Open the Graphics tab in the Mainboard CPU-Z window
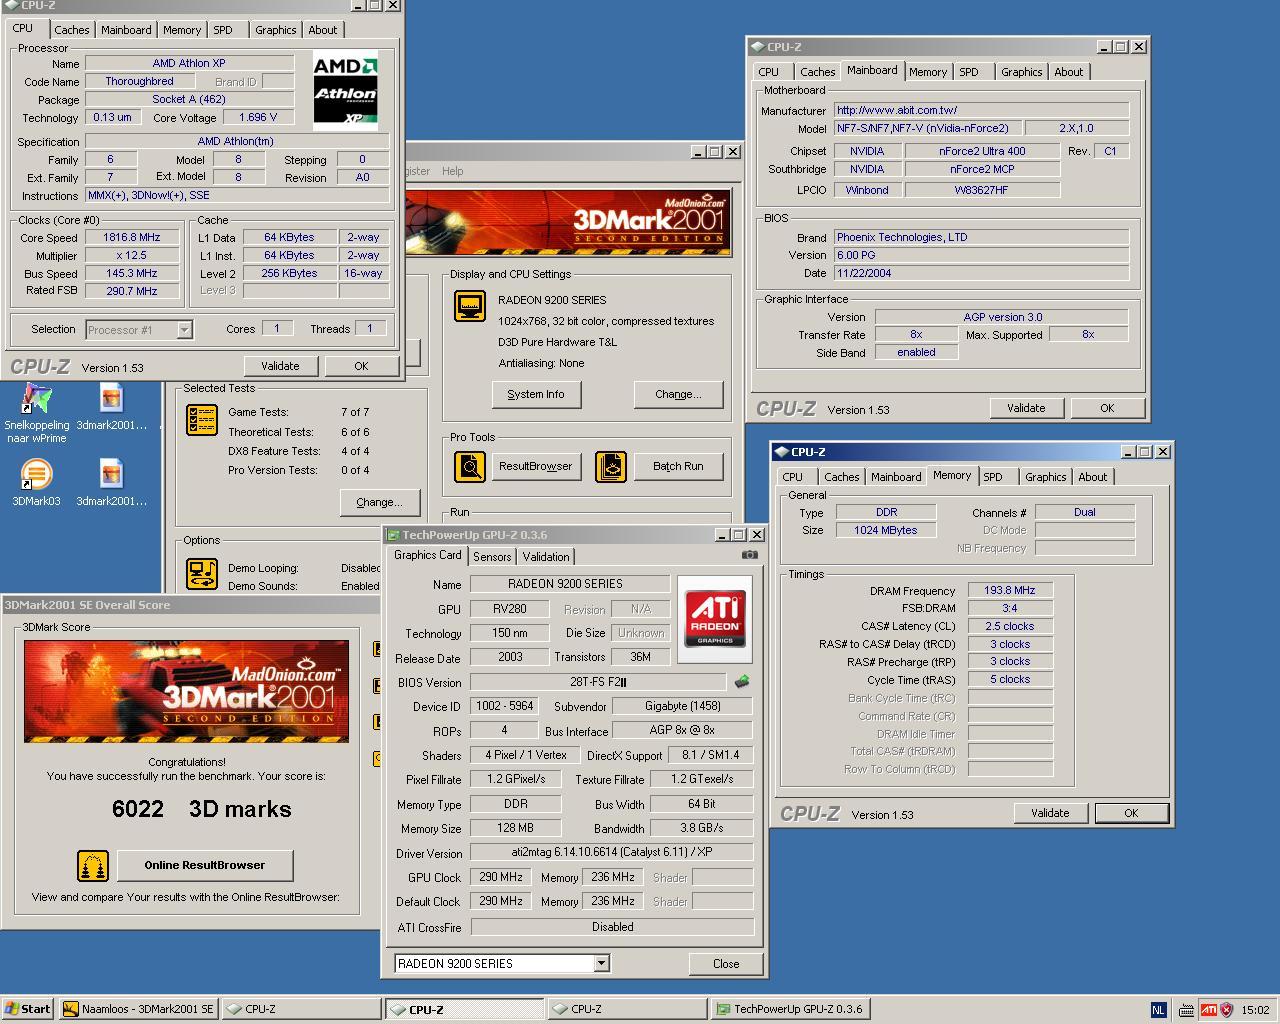The height and width of the screenshot is (1024, 1280). [x=1021, y=72]
